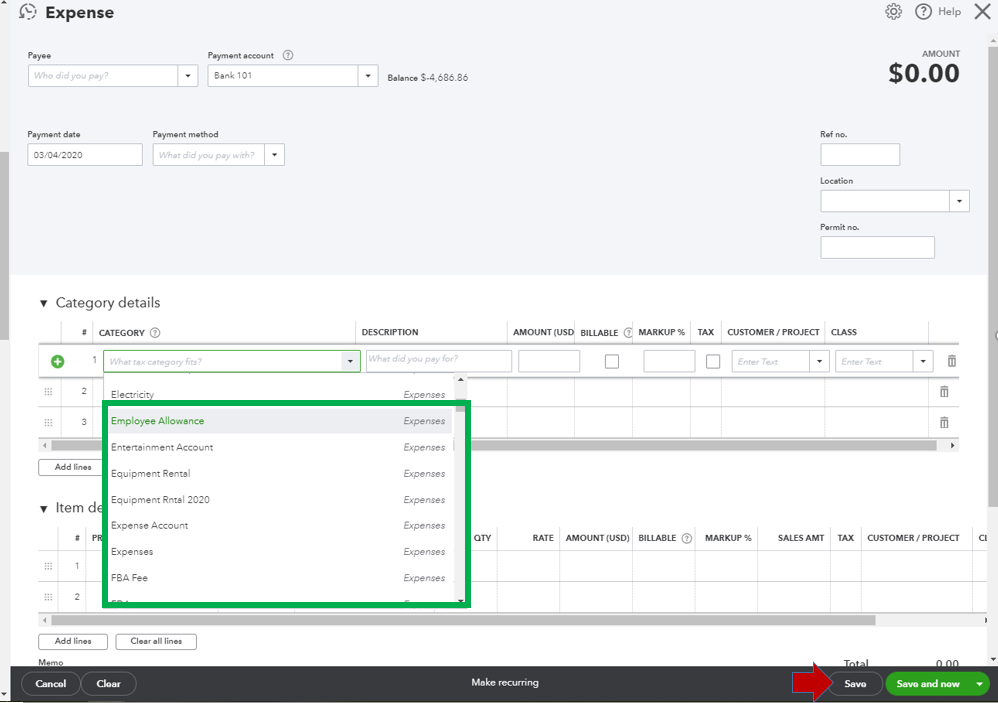Grab the drag handle of item line 2
Image resolution: width=998 pixels, height=703 pixels.
coord(48,597)
